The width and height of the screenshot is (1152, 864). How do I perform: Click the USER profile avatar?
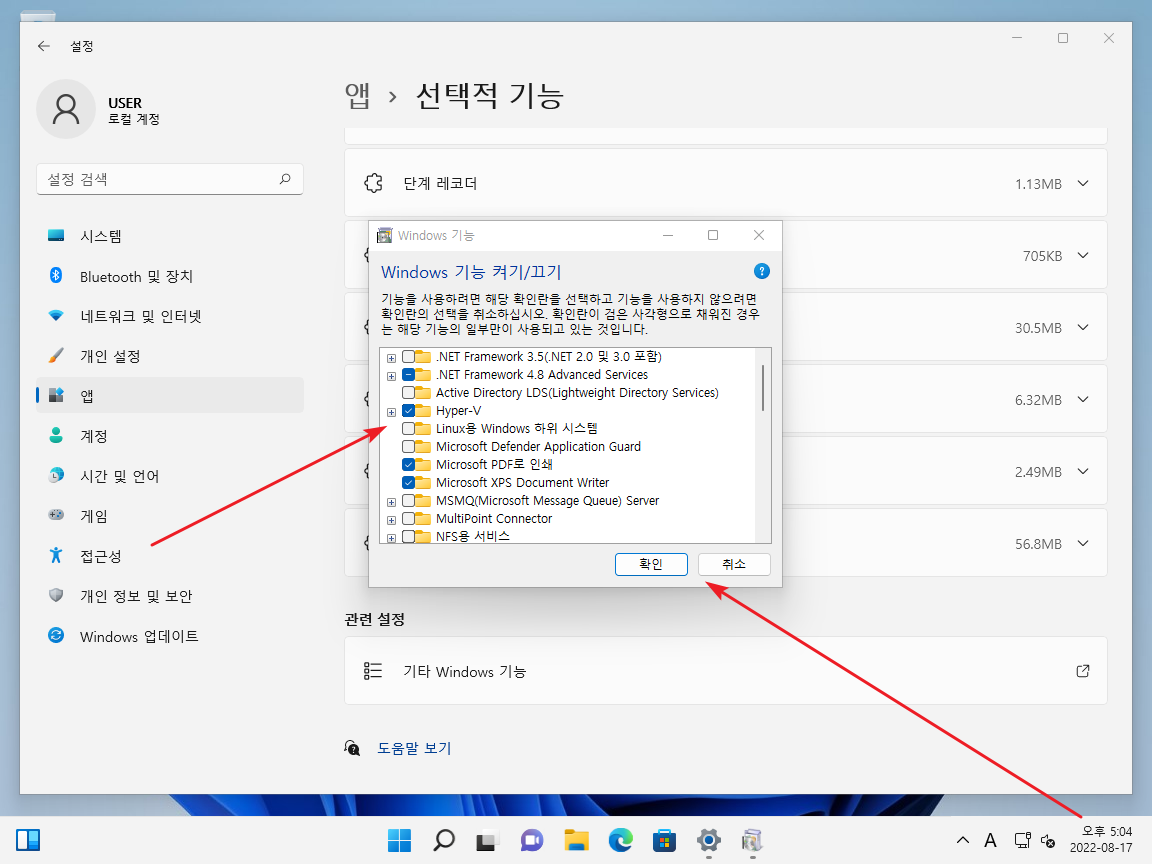[66, 109]
